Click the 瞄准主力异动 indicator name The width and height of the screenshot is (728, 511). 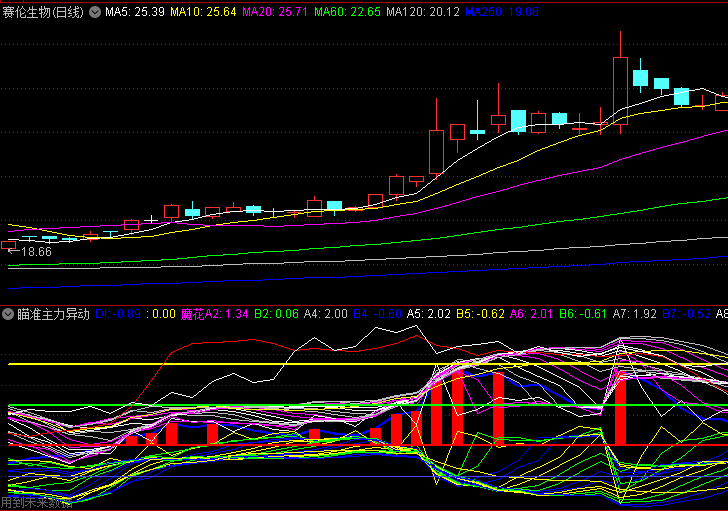point(53,314)
